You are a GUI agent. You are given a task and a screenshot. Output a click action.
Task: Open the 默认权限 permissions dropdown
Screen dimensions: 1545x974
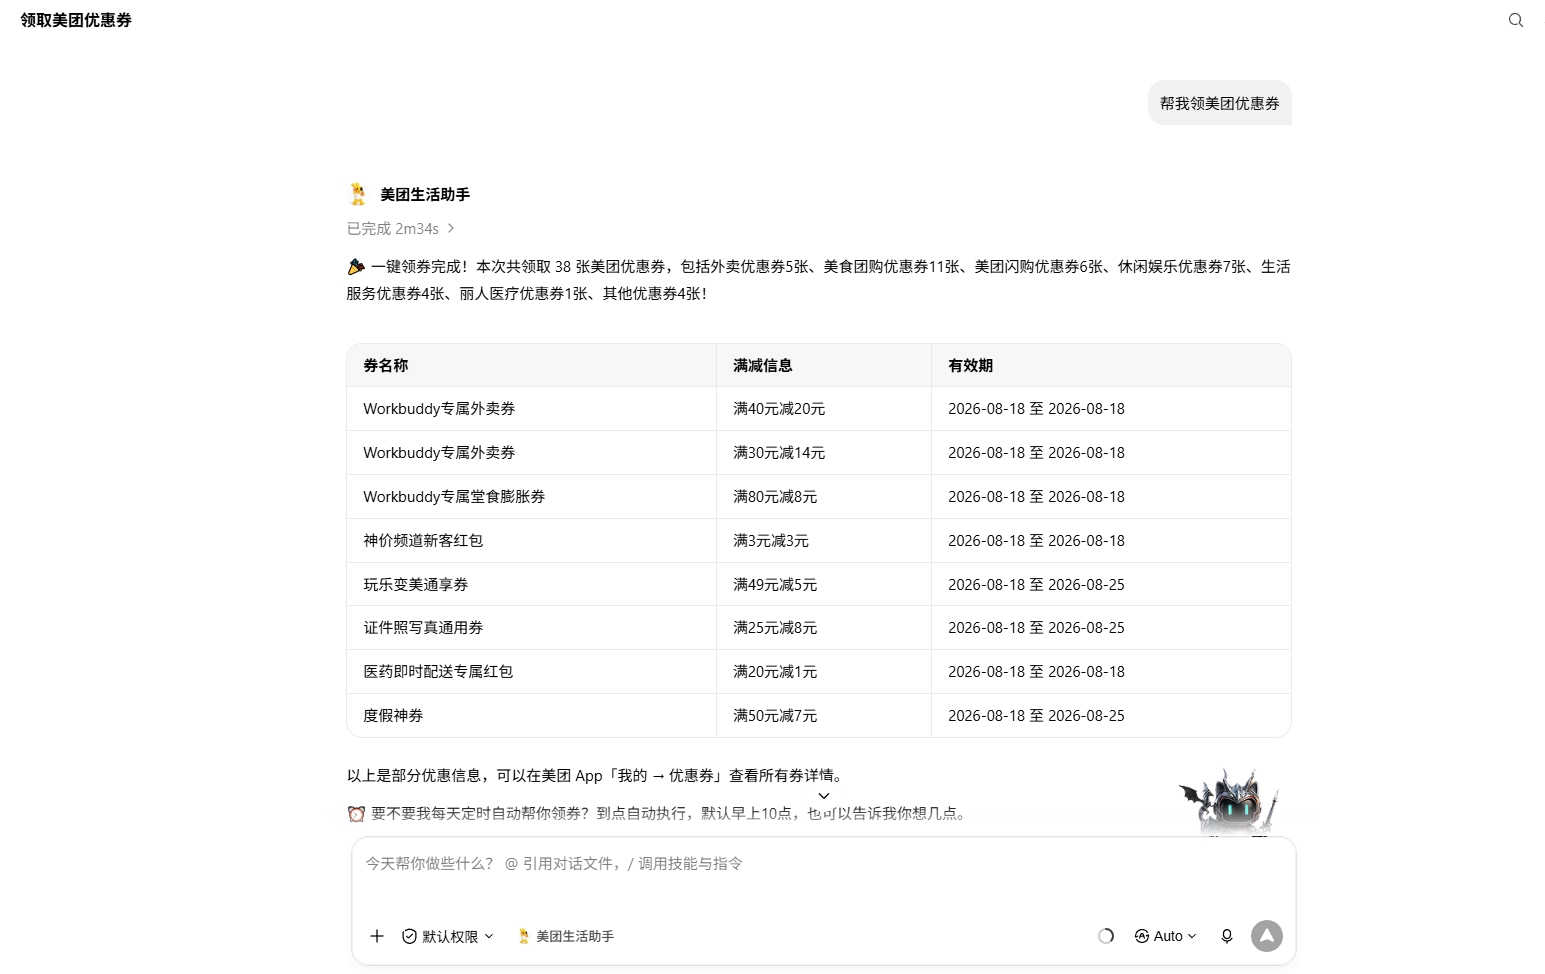(448, 936)
